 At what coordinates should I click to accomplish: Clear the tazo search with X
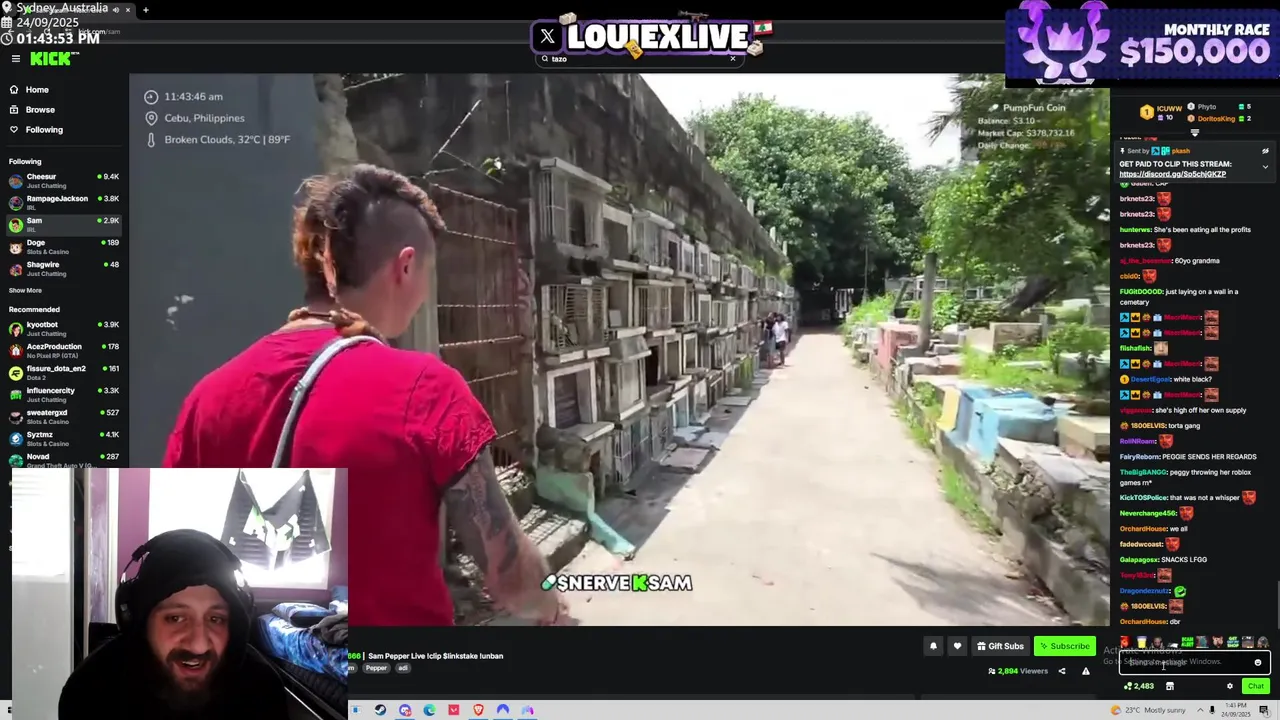732,59
